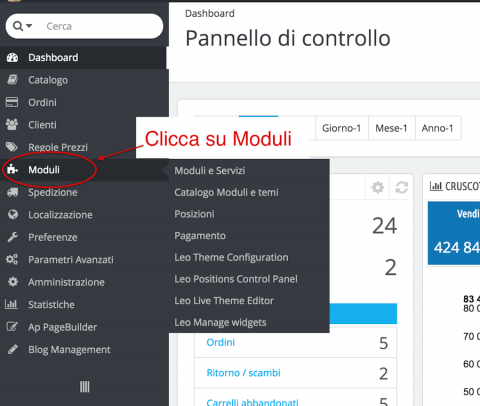Click the Localizzazione globe icon
The image size is (480, 406).
pos(13,214)
